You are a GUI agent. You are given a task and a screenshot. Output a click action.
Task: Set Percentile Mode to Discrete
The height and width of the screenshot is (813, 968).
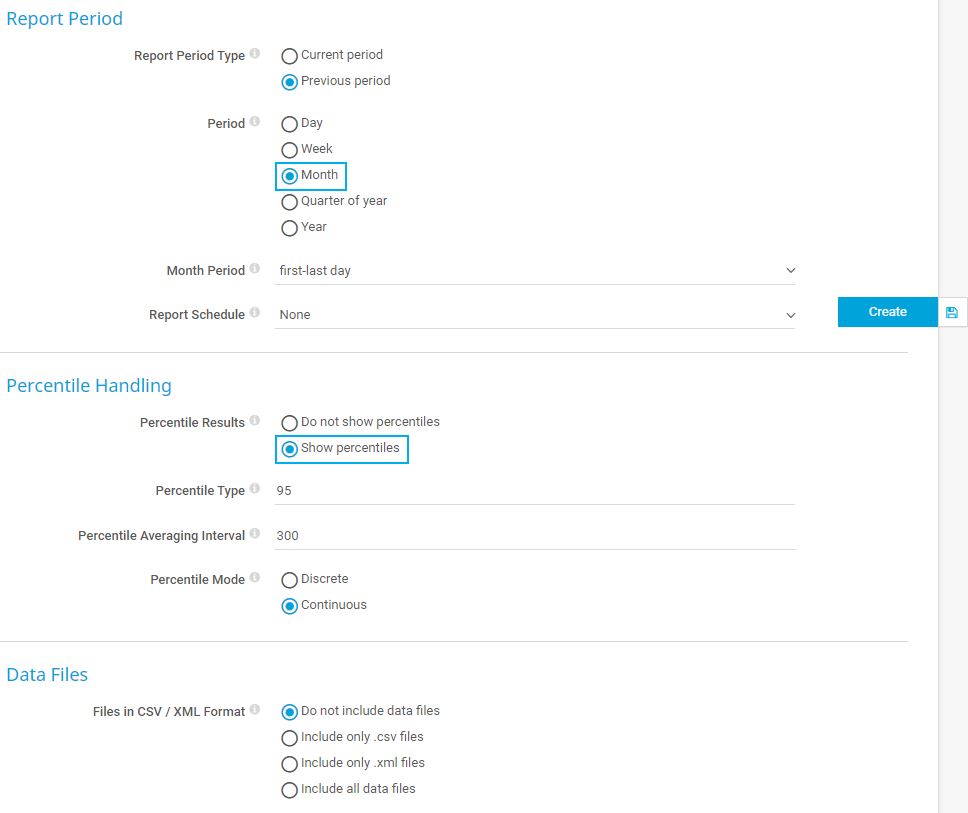pos(290,580)
